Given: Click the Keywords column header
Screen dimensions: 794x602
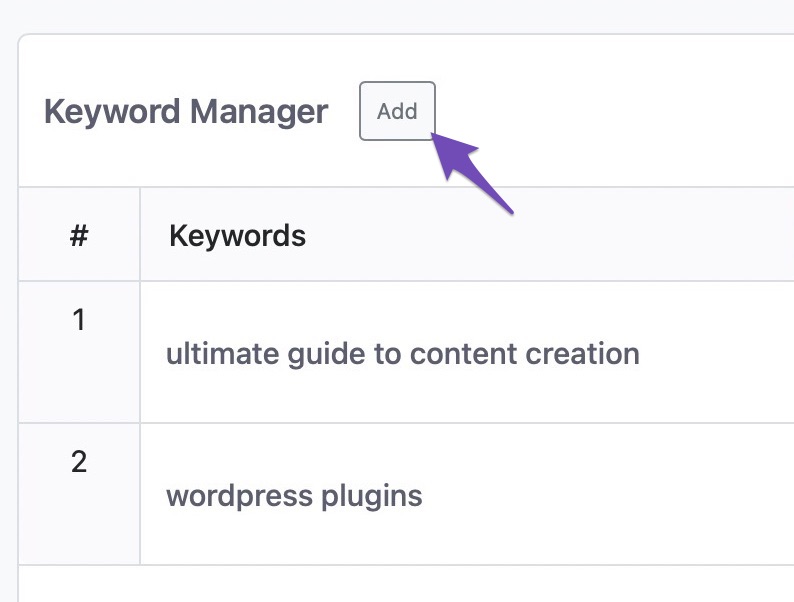Looking at the screenshot, I should tap(237, 236).
